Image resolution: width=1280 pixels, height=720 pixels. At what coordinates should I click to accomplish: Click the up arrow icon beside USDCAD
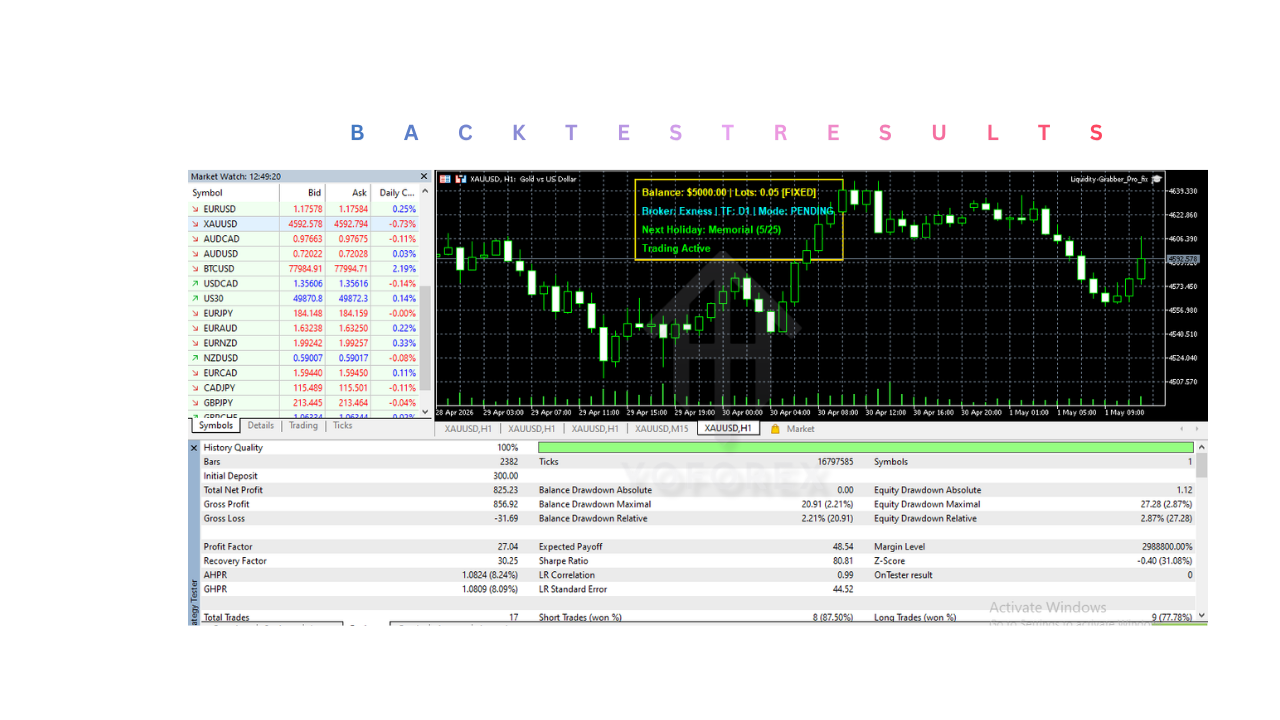pyautogui.click(x=194, y=284)
